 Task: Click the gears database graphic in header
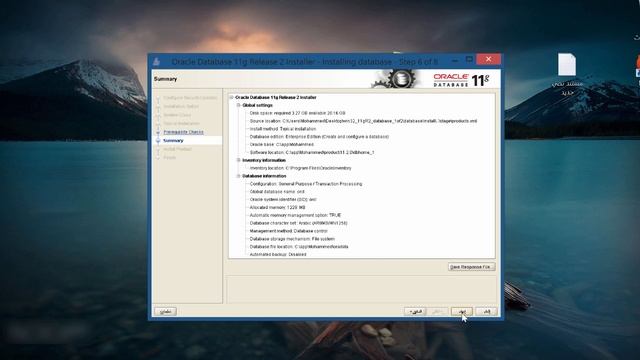pyautogui.click(x=395, y=79)
